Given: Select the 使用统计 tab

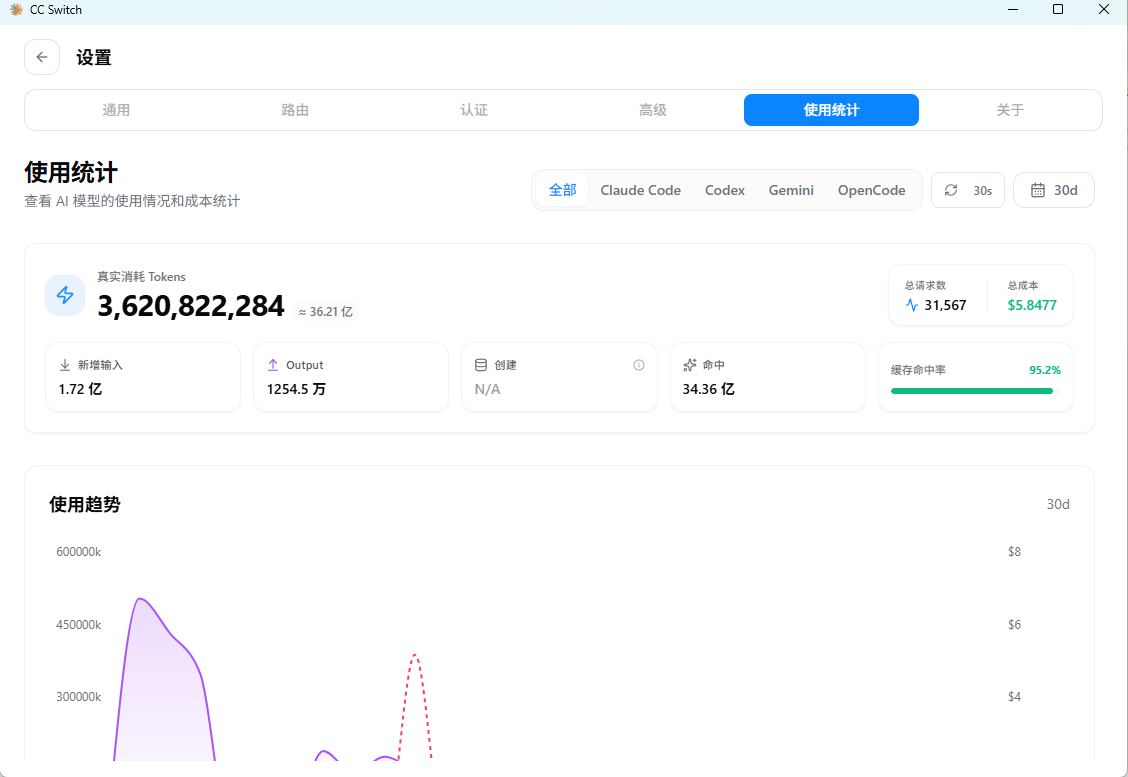Looking at the screenshot, I should pyautogui.click(x=831, y=110).
